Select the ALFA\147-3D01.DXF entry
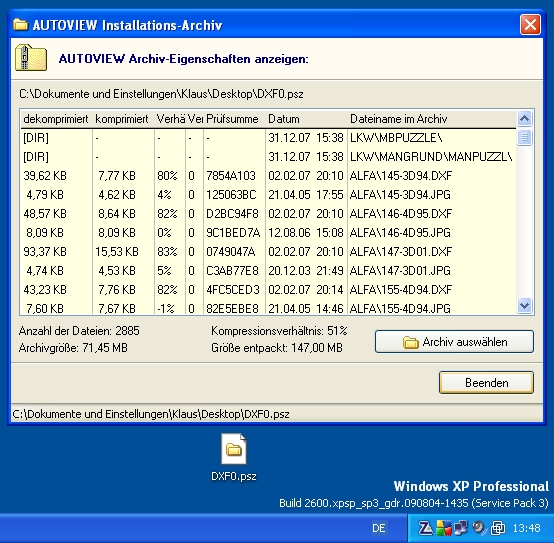Viewport: 554px width, 543px height. 268,252
